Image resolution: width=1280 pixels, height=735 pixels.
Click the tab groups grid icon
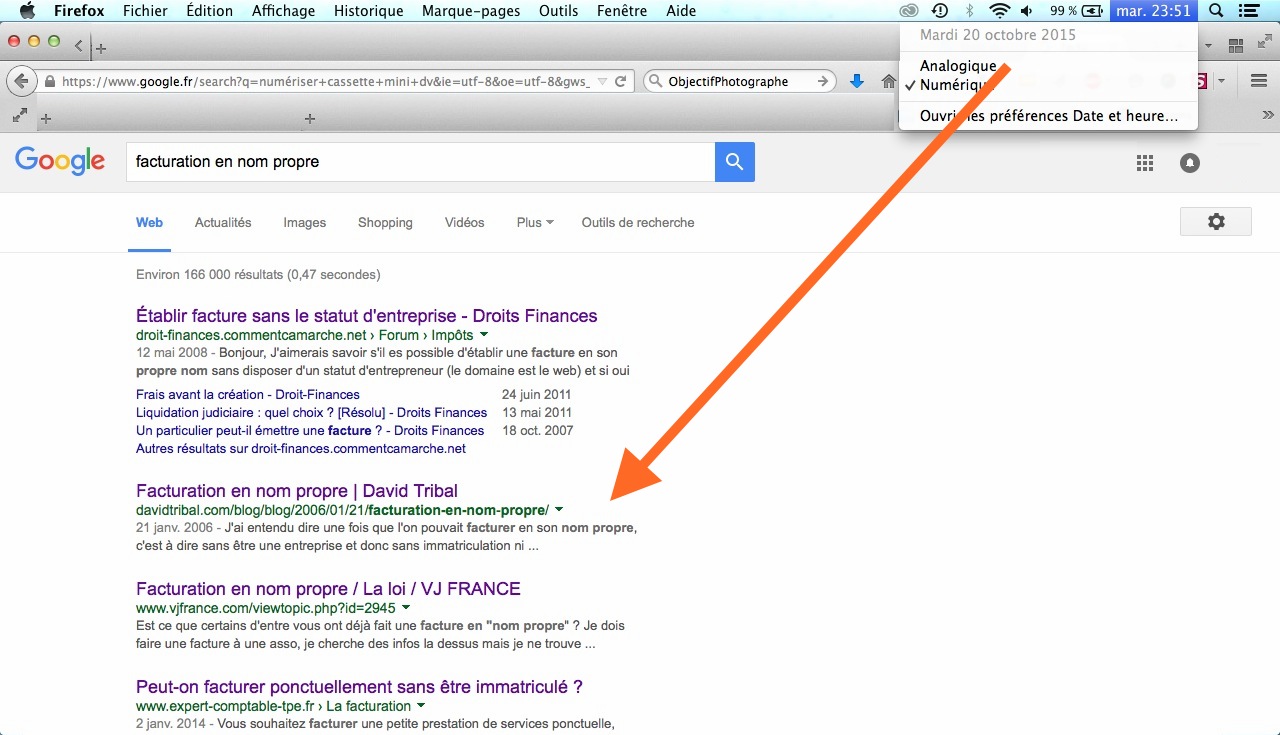tap(1236, 45)
